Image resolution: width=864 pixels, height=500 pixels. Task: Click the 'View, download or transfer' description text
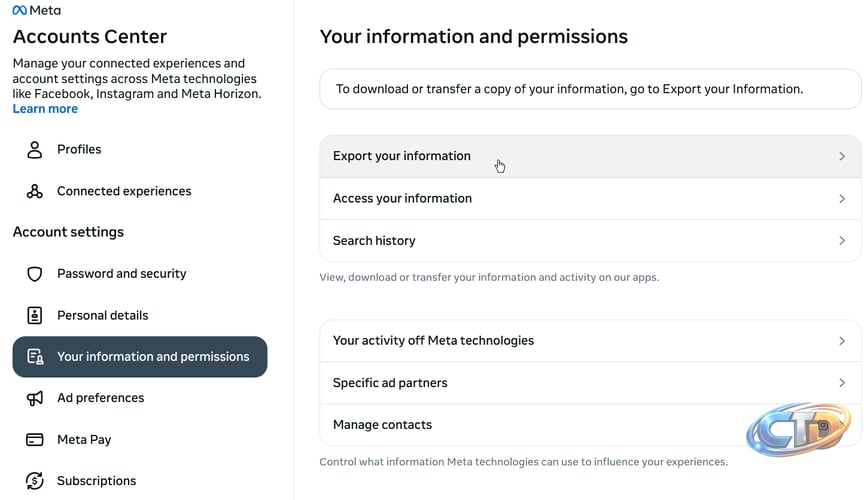point(489,277)
